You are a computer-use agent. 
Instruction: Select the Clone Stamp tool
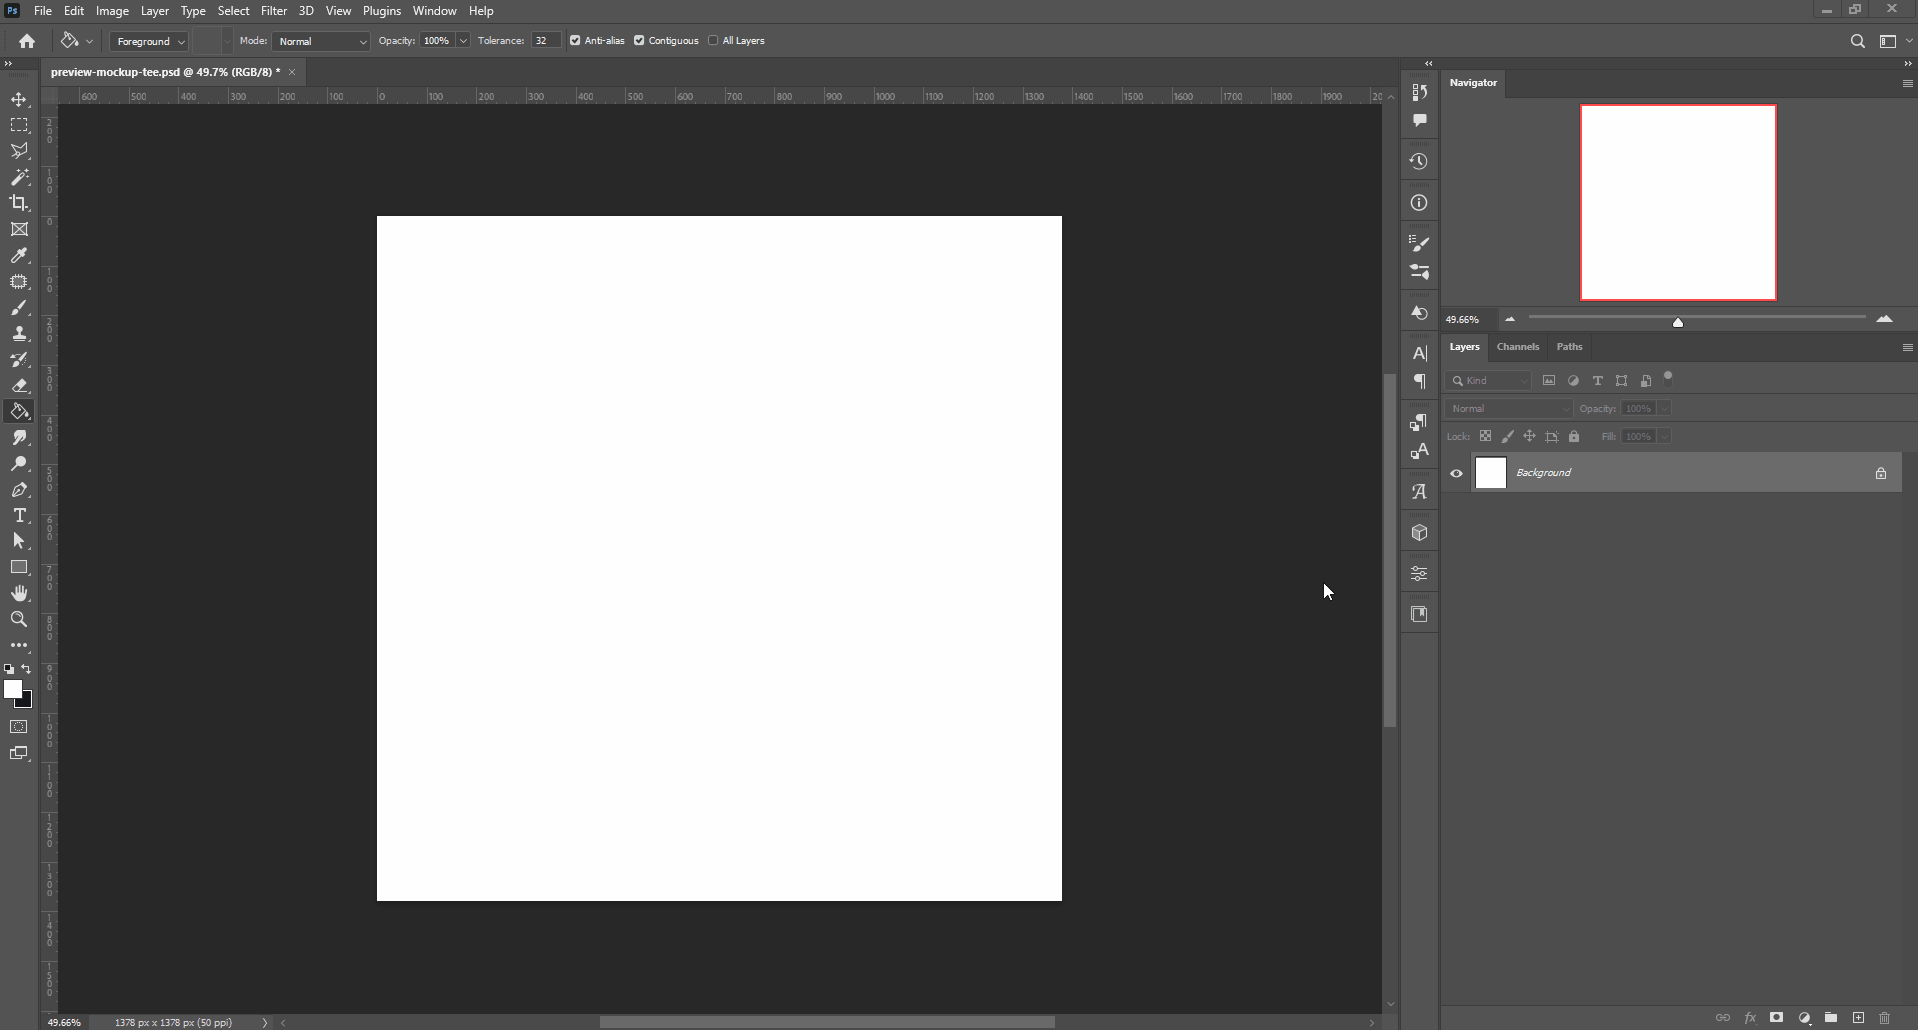point(20,334)
